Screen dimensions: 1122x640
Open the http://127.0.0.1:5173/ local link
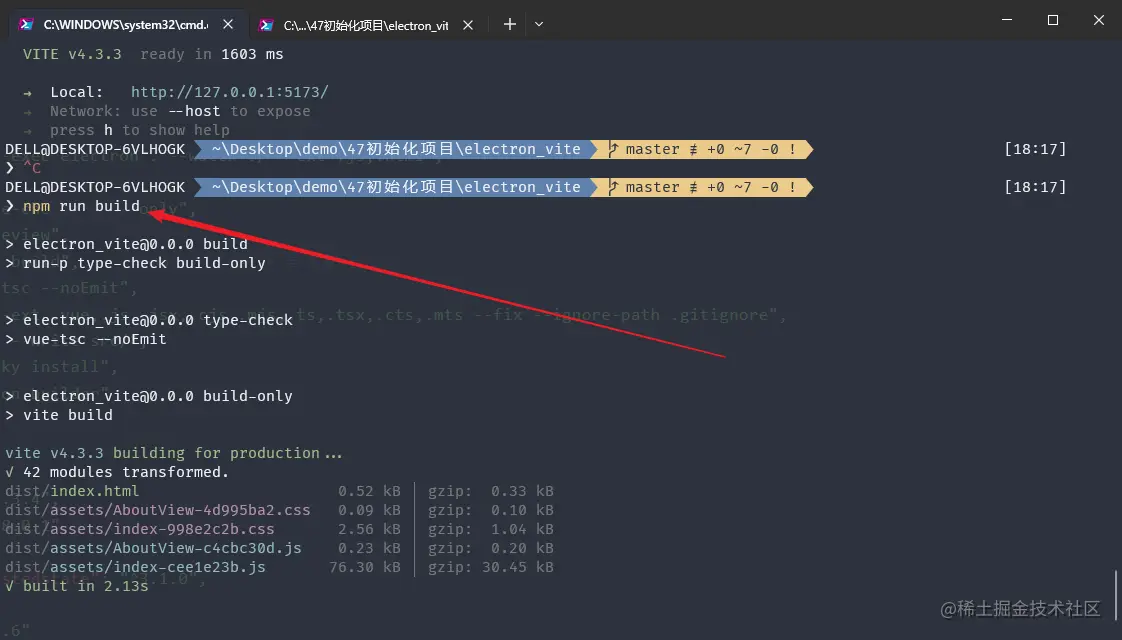tap(230, 92)
